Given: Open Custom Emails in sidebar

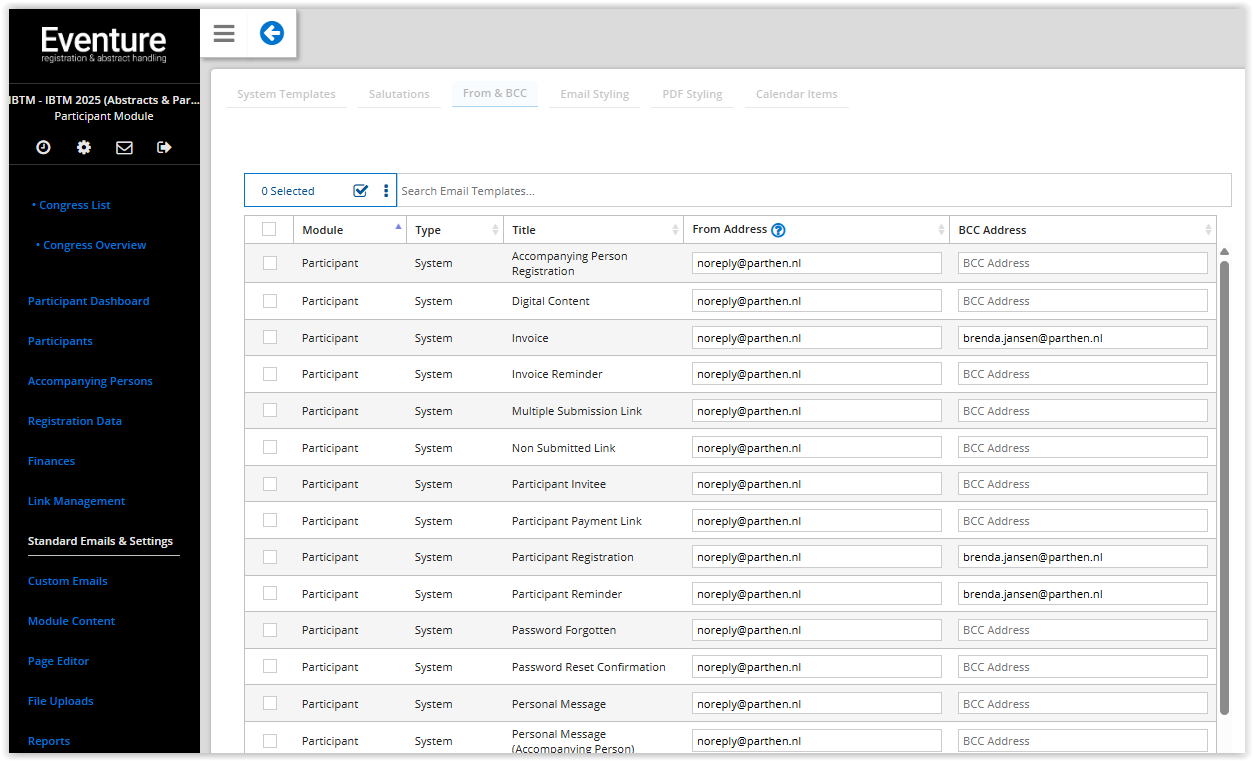Looking at the screenshot, I should pos(68,581).
